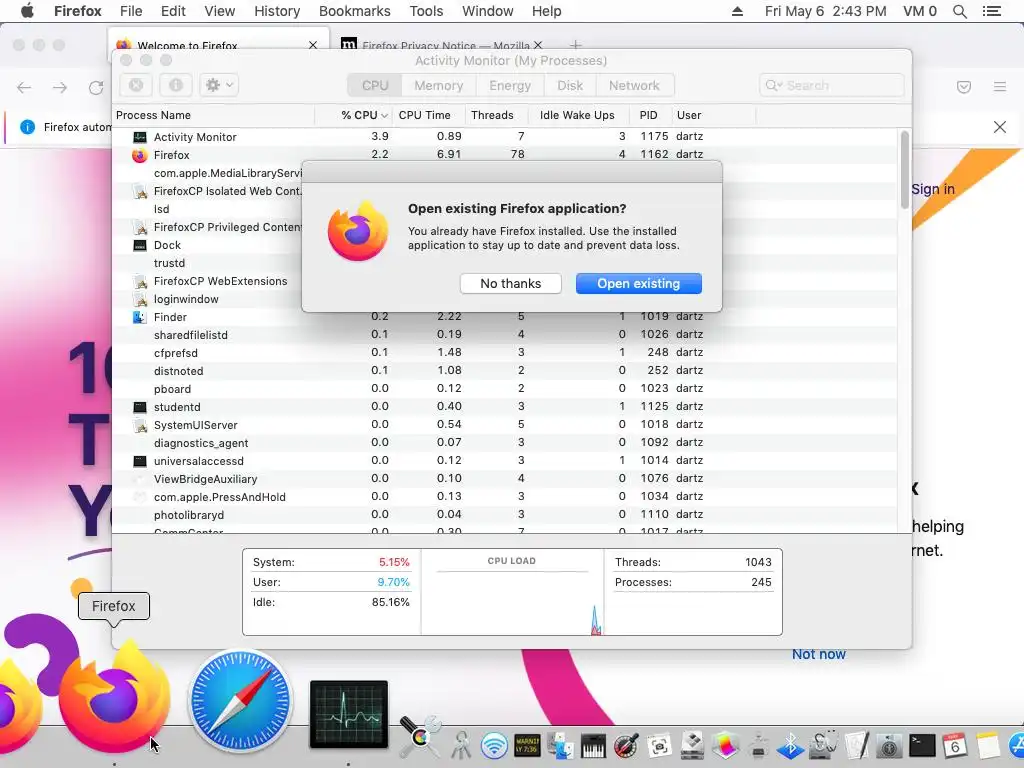The image size is (1024, 768).
Task: Open Bluetooth File Exchange from the Dock
Action: click(790, 745)
